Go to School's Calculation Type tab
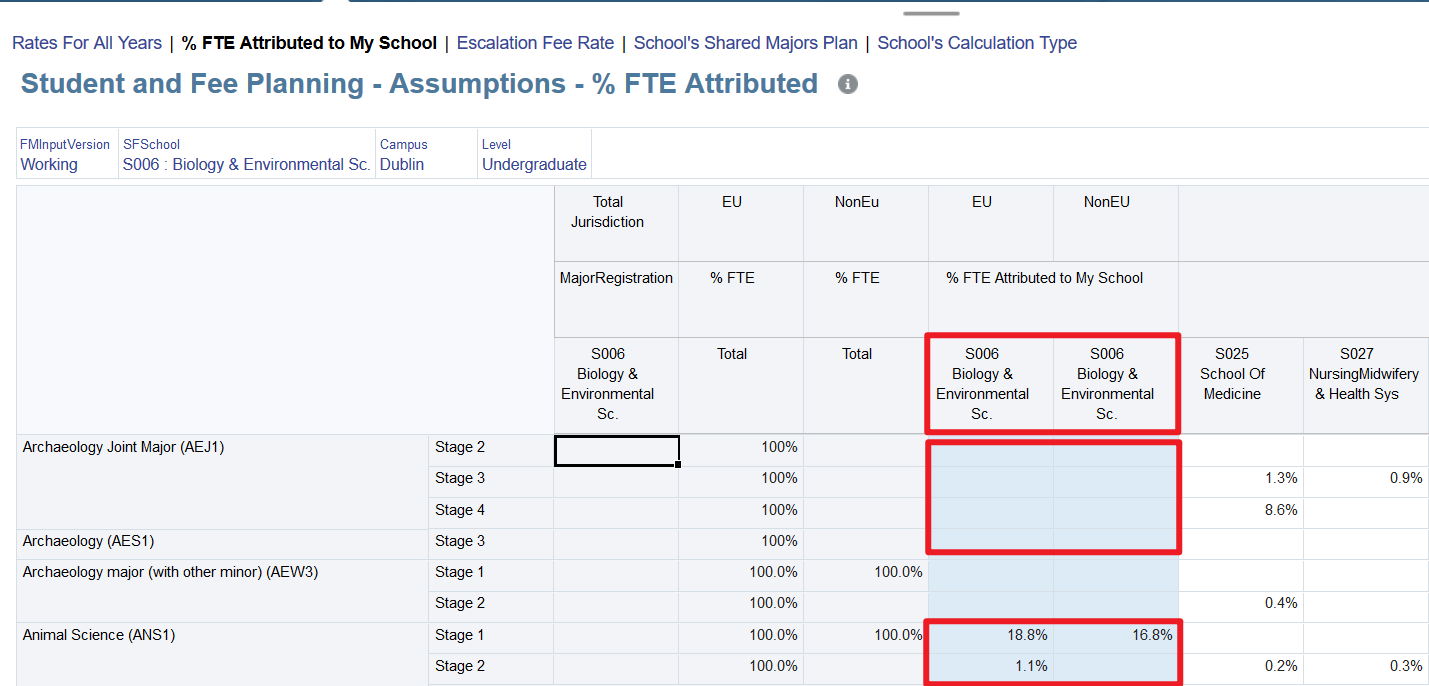The height and width of the screenshot is (686, 1429). point(977,43)
